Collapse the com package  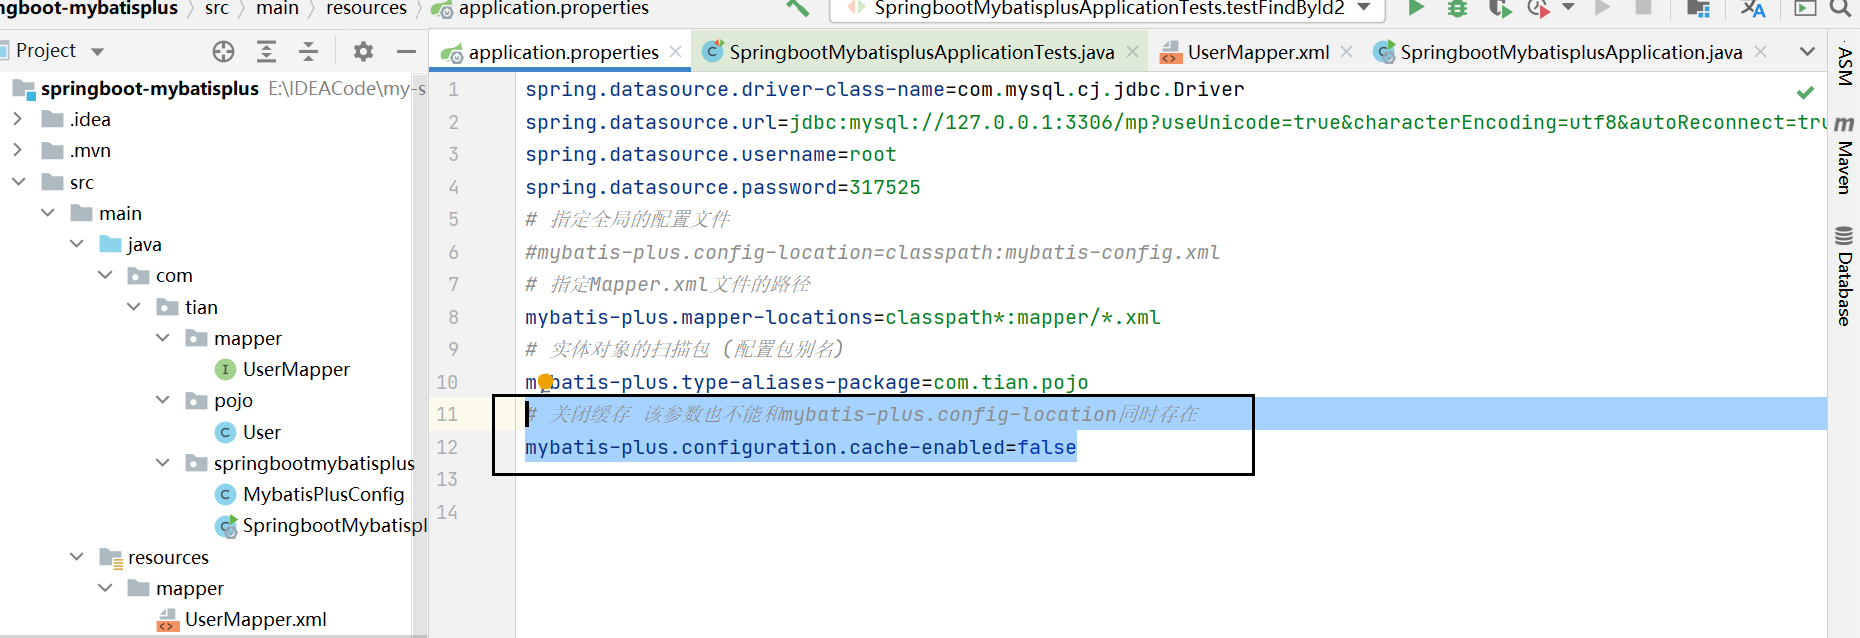pos(105,275)
